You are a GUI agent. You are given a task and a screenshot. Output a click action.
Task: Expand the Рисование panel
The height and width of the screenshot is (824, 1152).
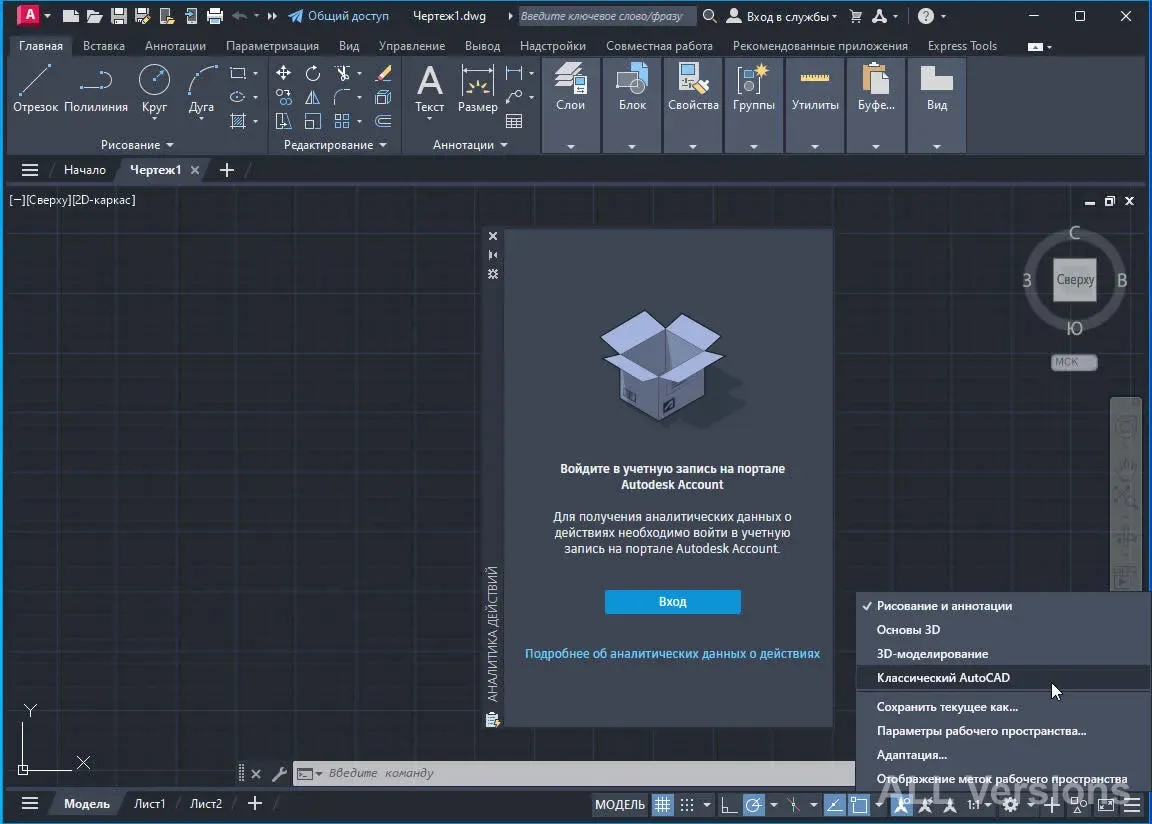pyautogui.click(x=137, y=145)
